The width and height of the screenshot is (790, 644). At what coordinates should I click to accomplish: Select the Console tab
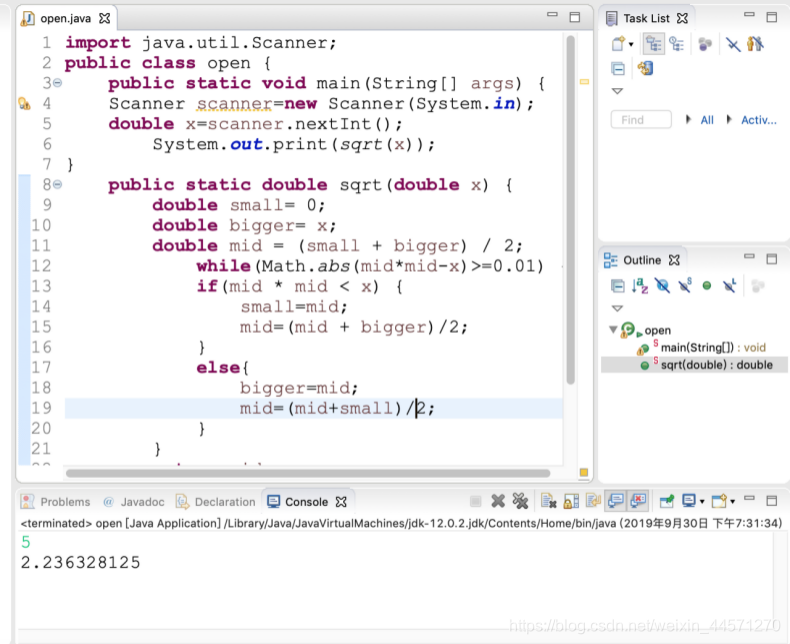306,502
